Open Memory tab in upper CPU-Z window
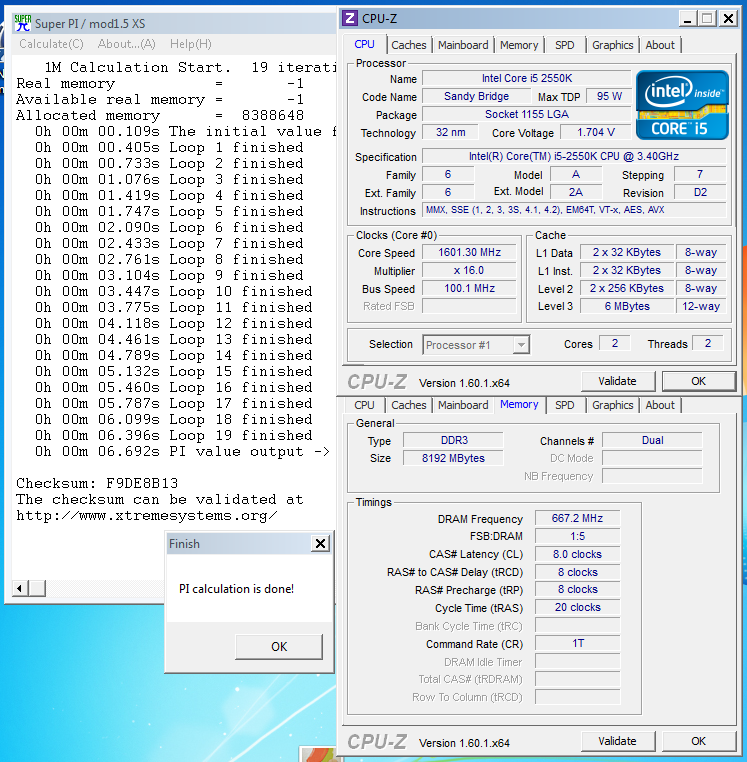 pos(519,45)
